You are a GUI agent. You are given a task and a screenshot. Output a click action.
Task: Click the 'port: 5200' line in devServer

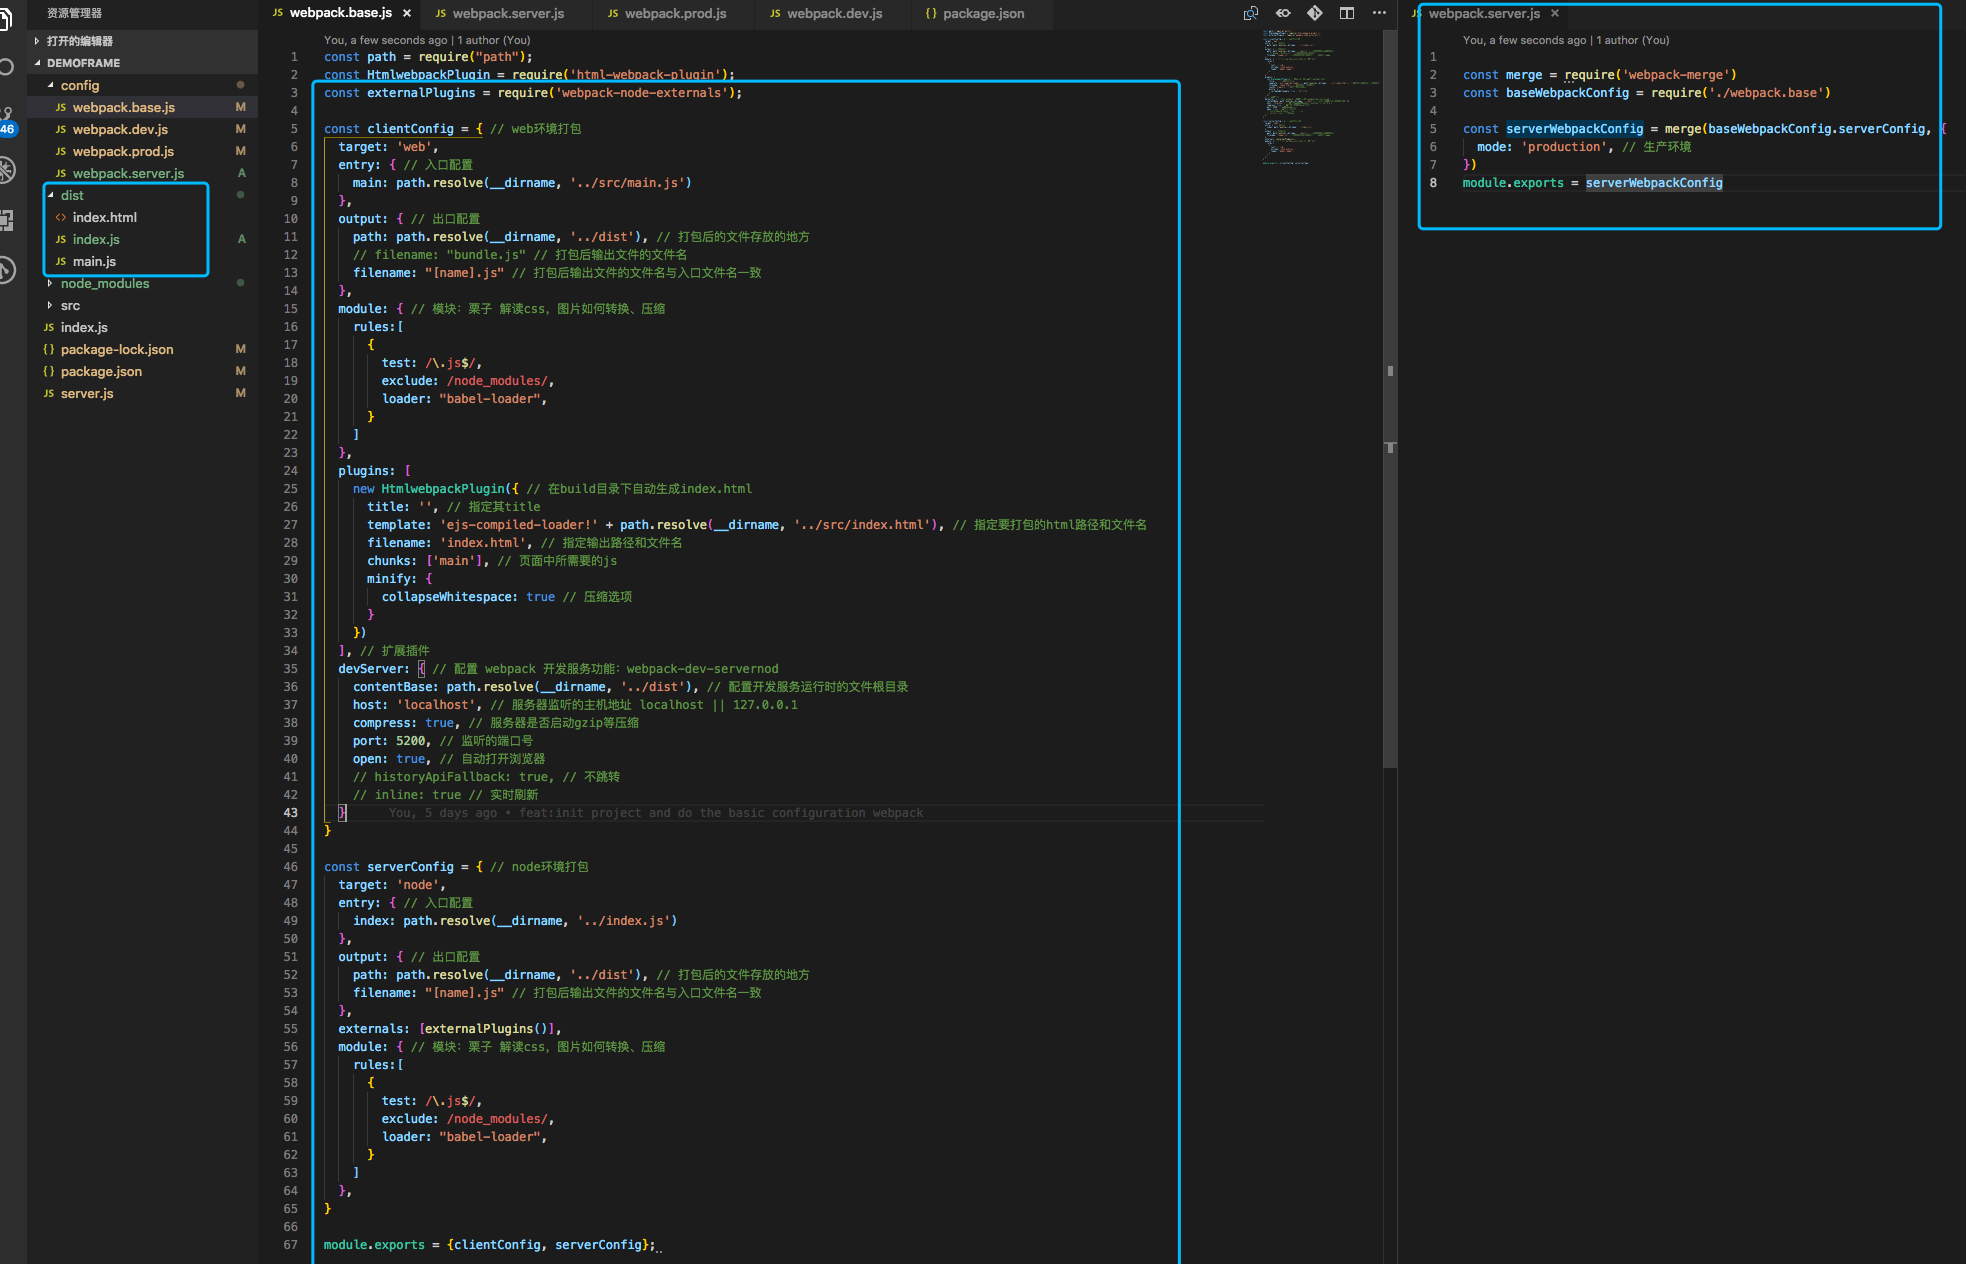click(442, 741)
